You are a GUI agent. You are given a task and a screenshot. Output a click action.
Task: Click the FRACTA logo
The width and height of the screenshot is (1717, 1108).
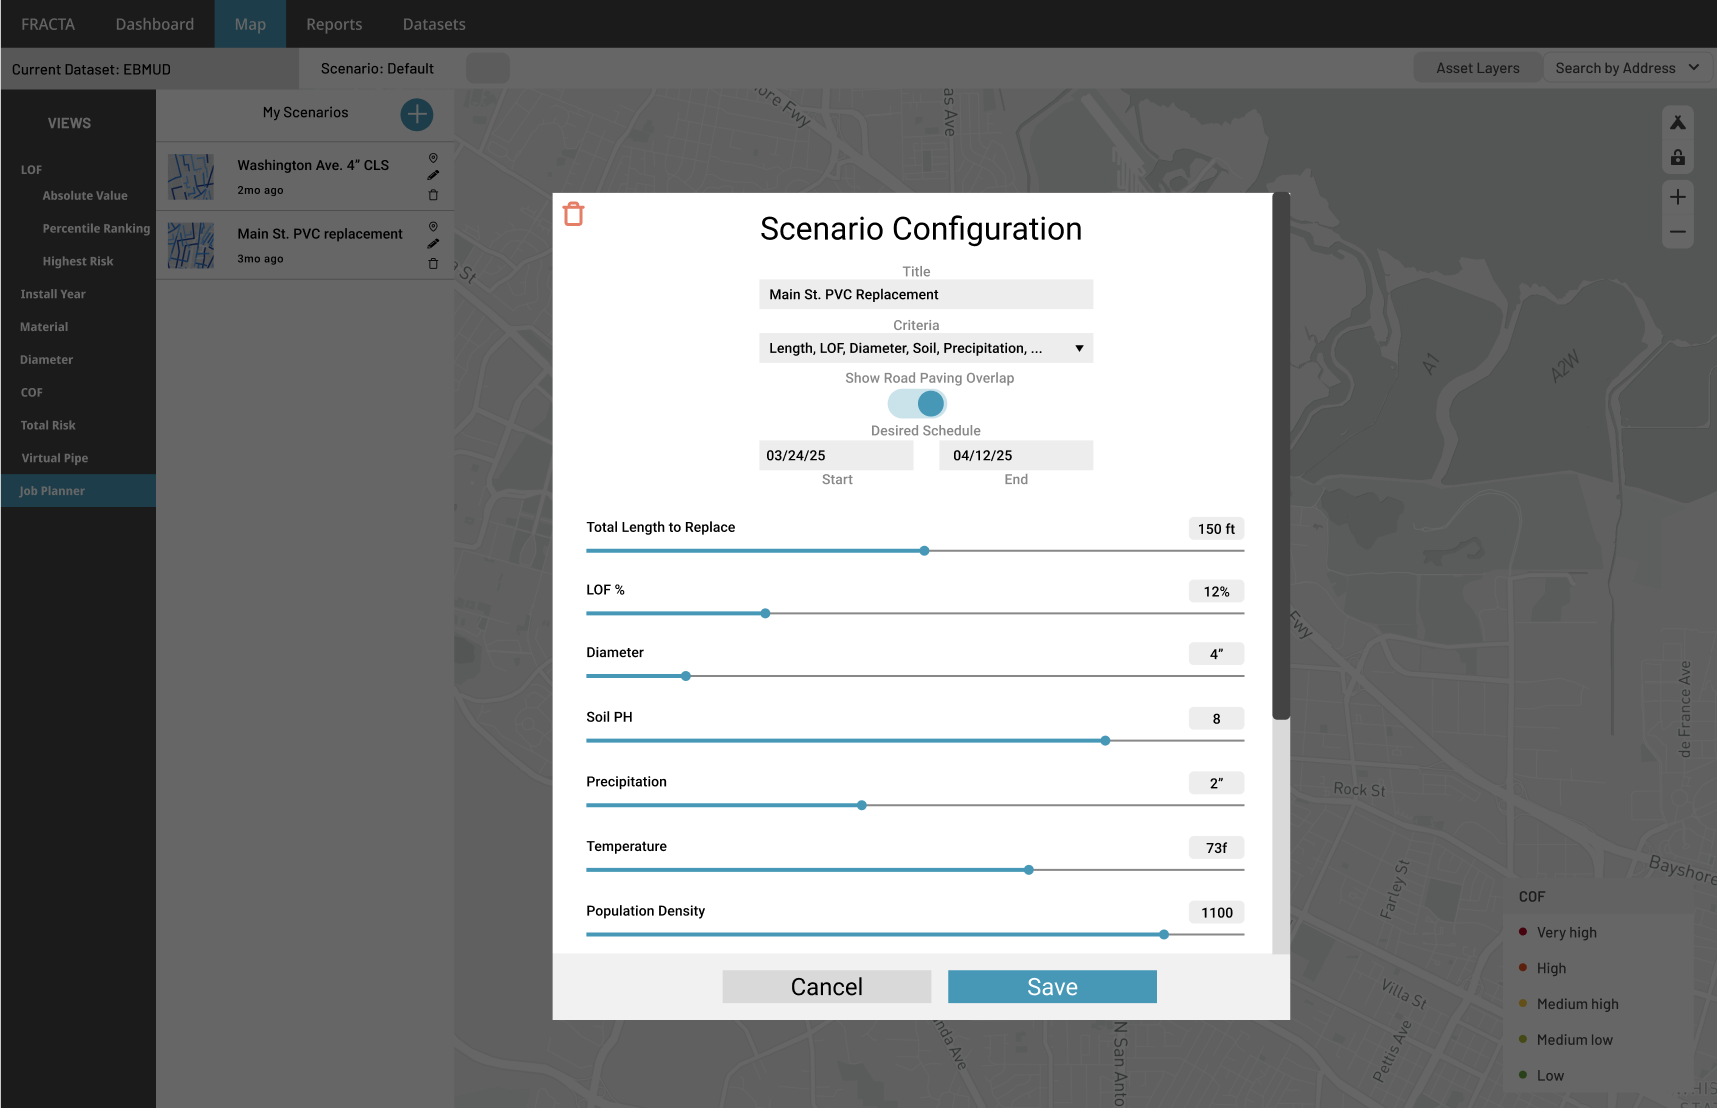pyautogui.click(x=48, y=24)
